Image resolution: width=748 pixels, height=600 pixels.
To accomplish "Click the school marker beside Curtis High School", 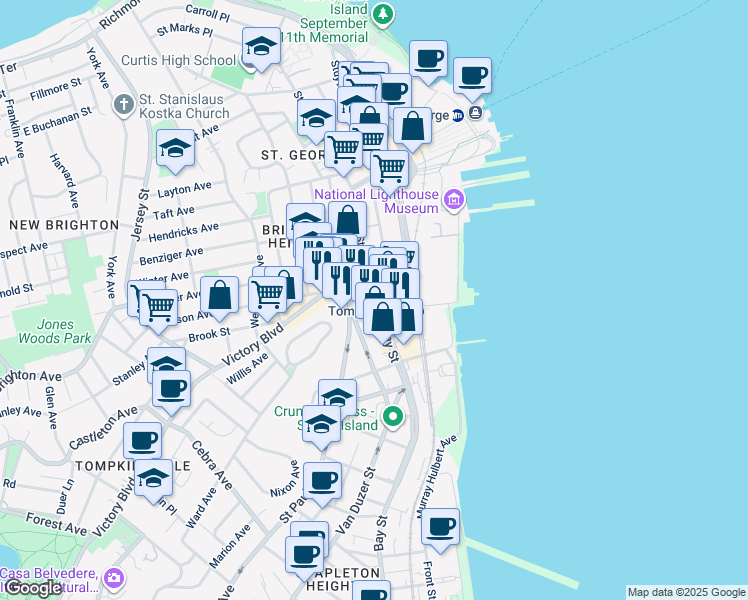I will click(261, 47).
